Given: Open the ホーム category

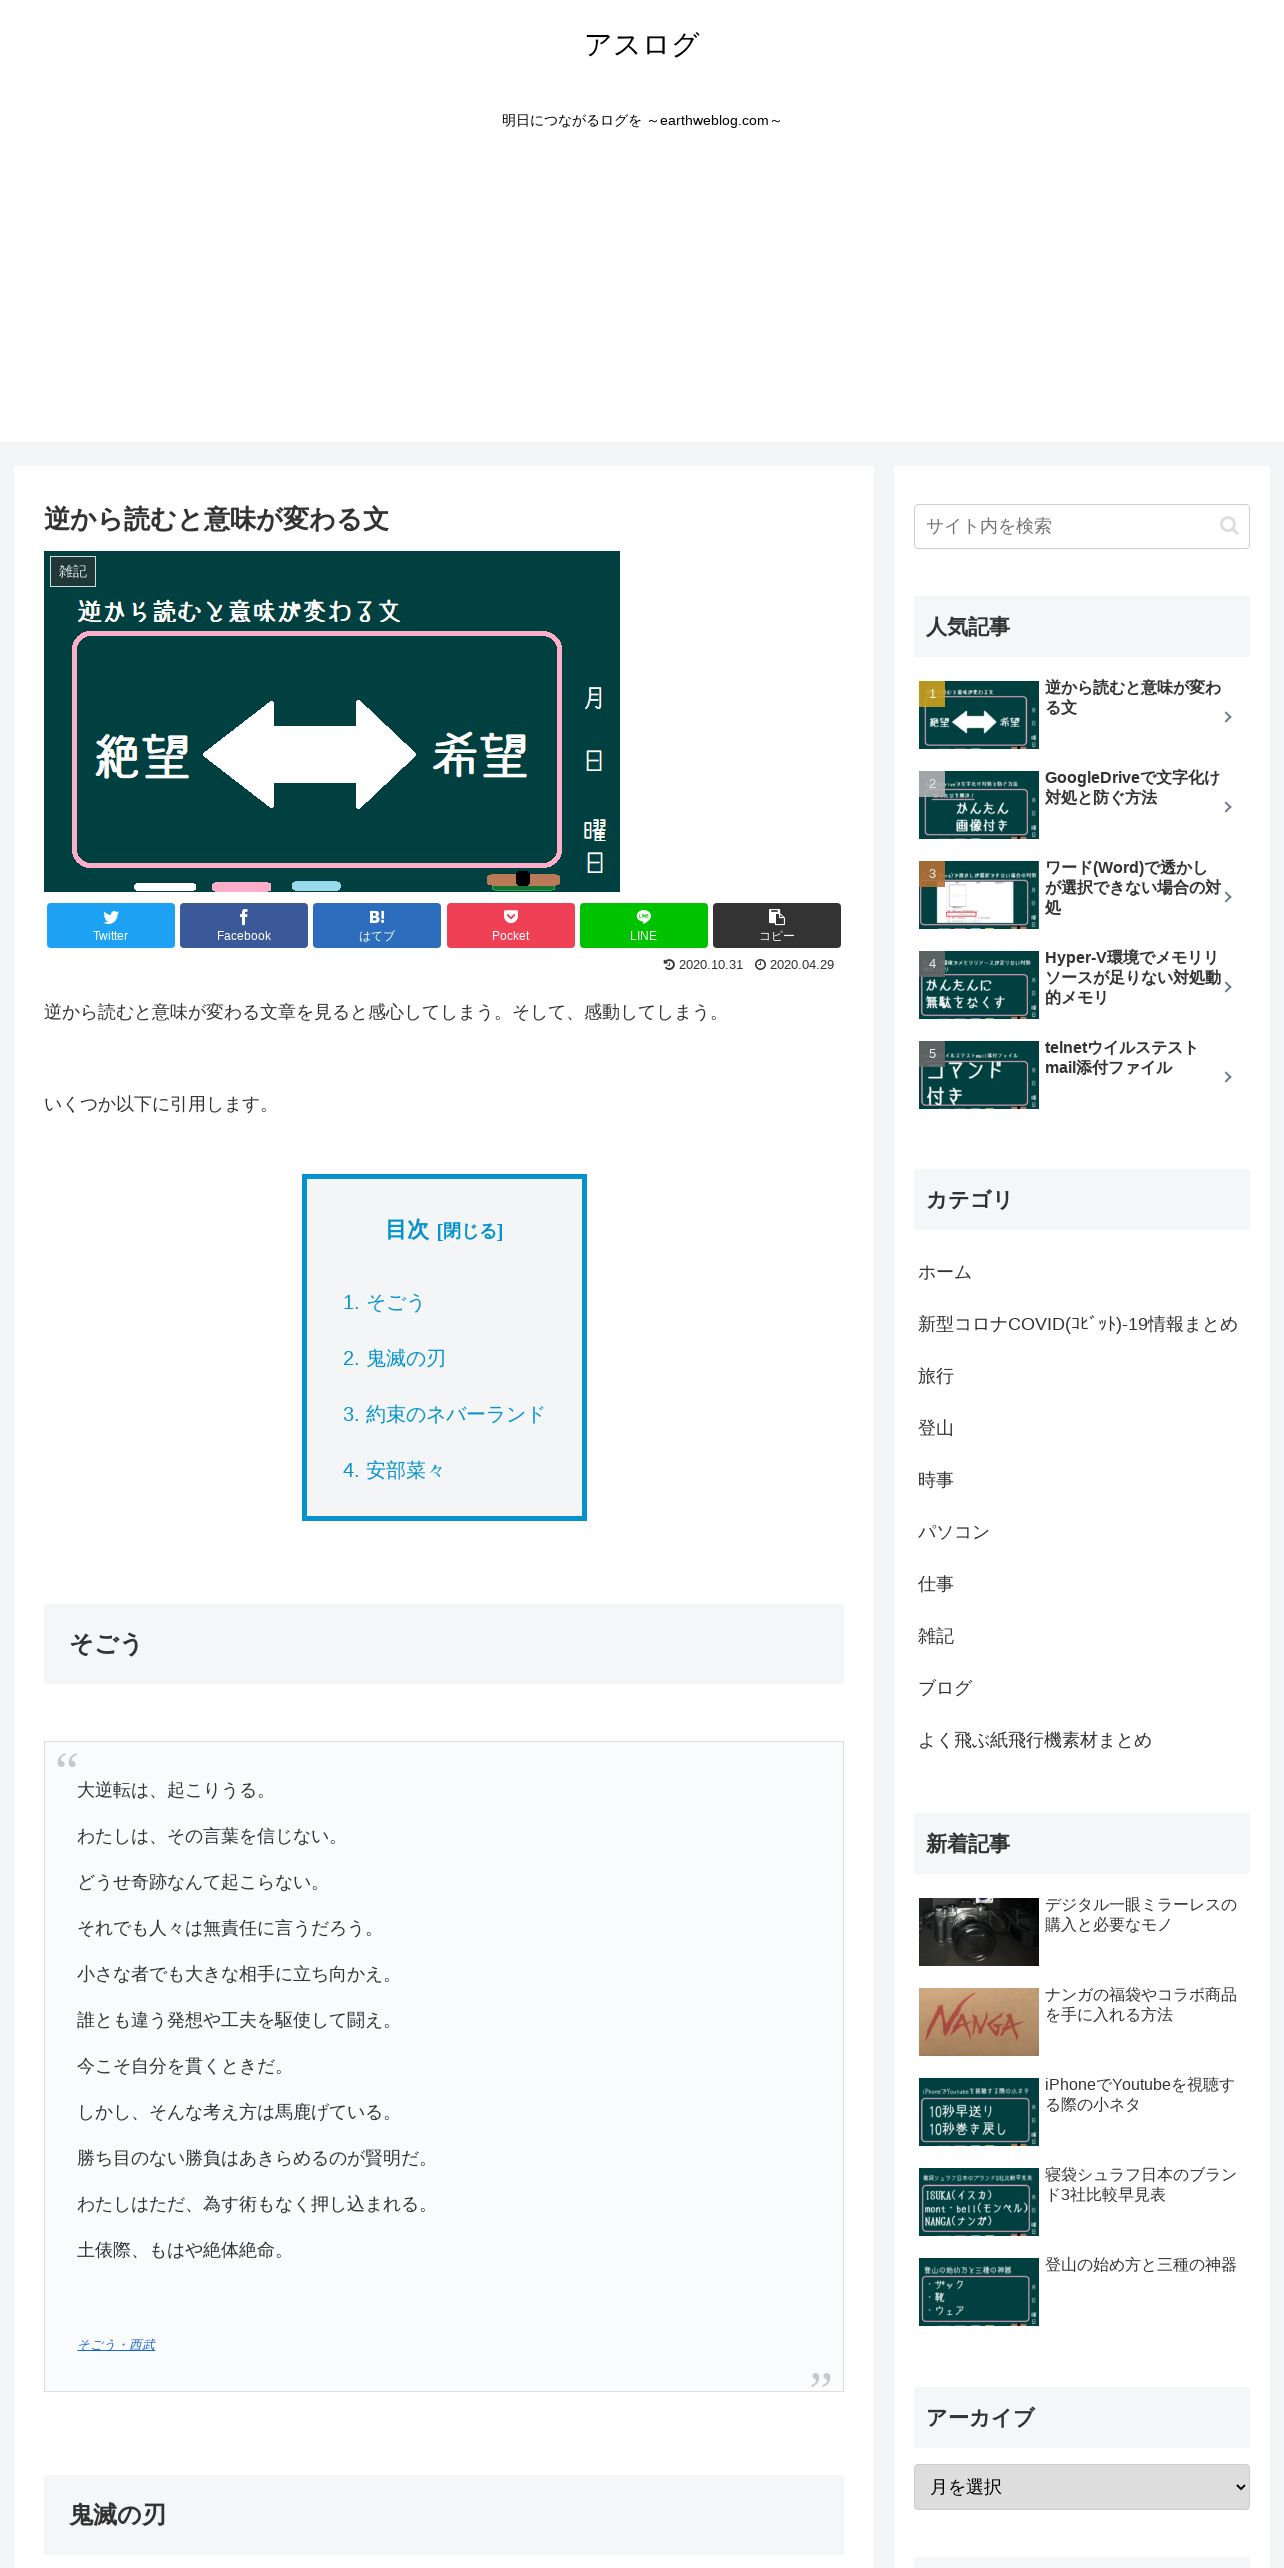Looking at the screenshot, I should coord(945,1272).
